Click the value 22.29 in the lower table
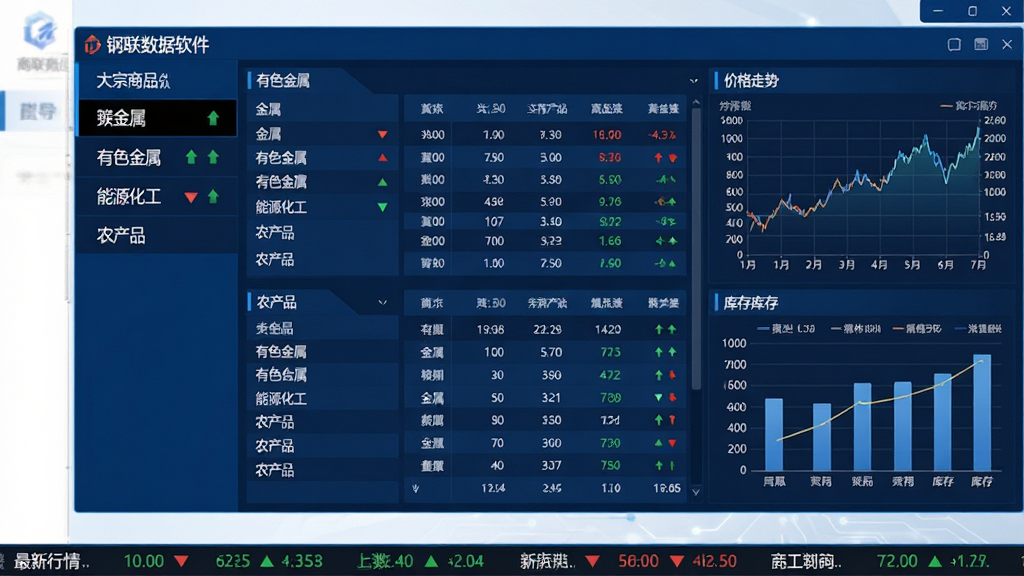Screen dimensions: 1024x576 [547, 330]
